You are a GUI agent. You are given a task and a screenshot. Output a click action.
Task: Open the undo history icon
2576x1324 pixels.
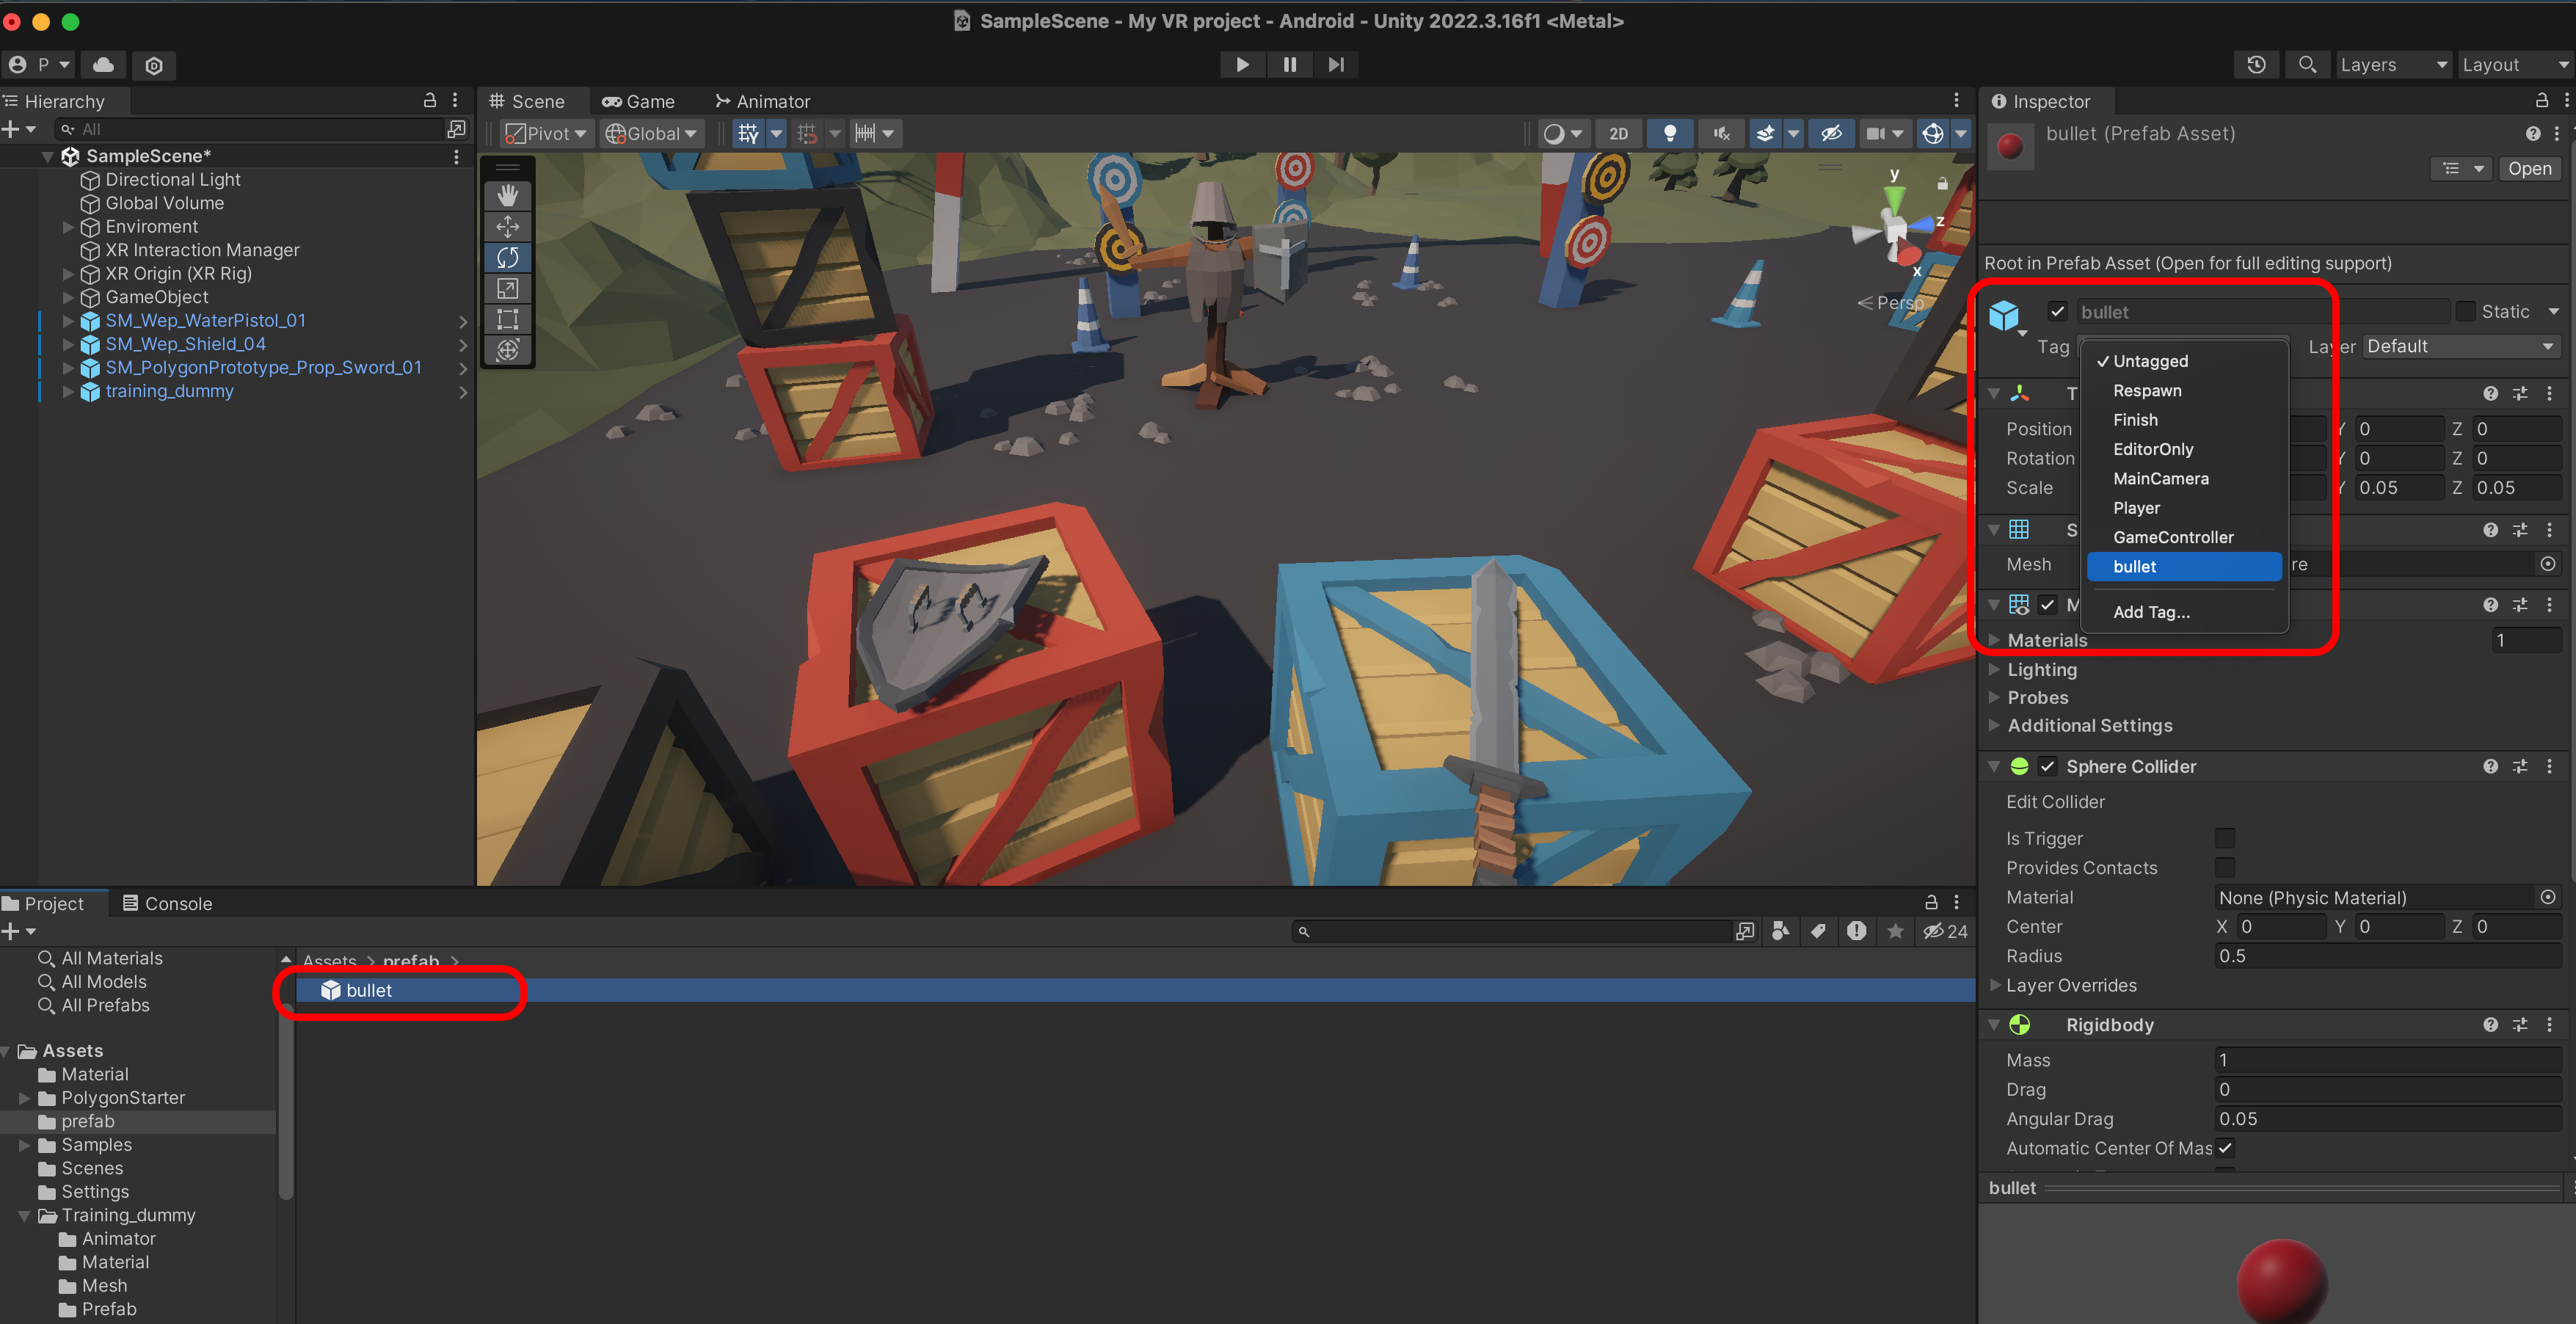coord(2256,64)
